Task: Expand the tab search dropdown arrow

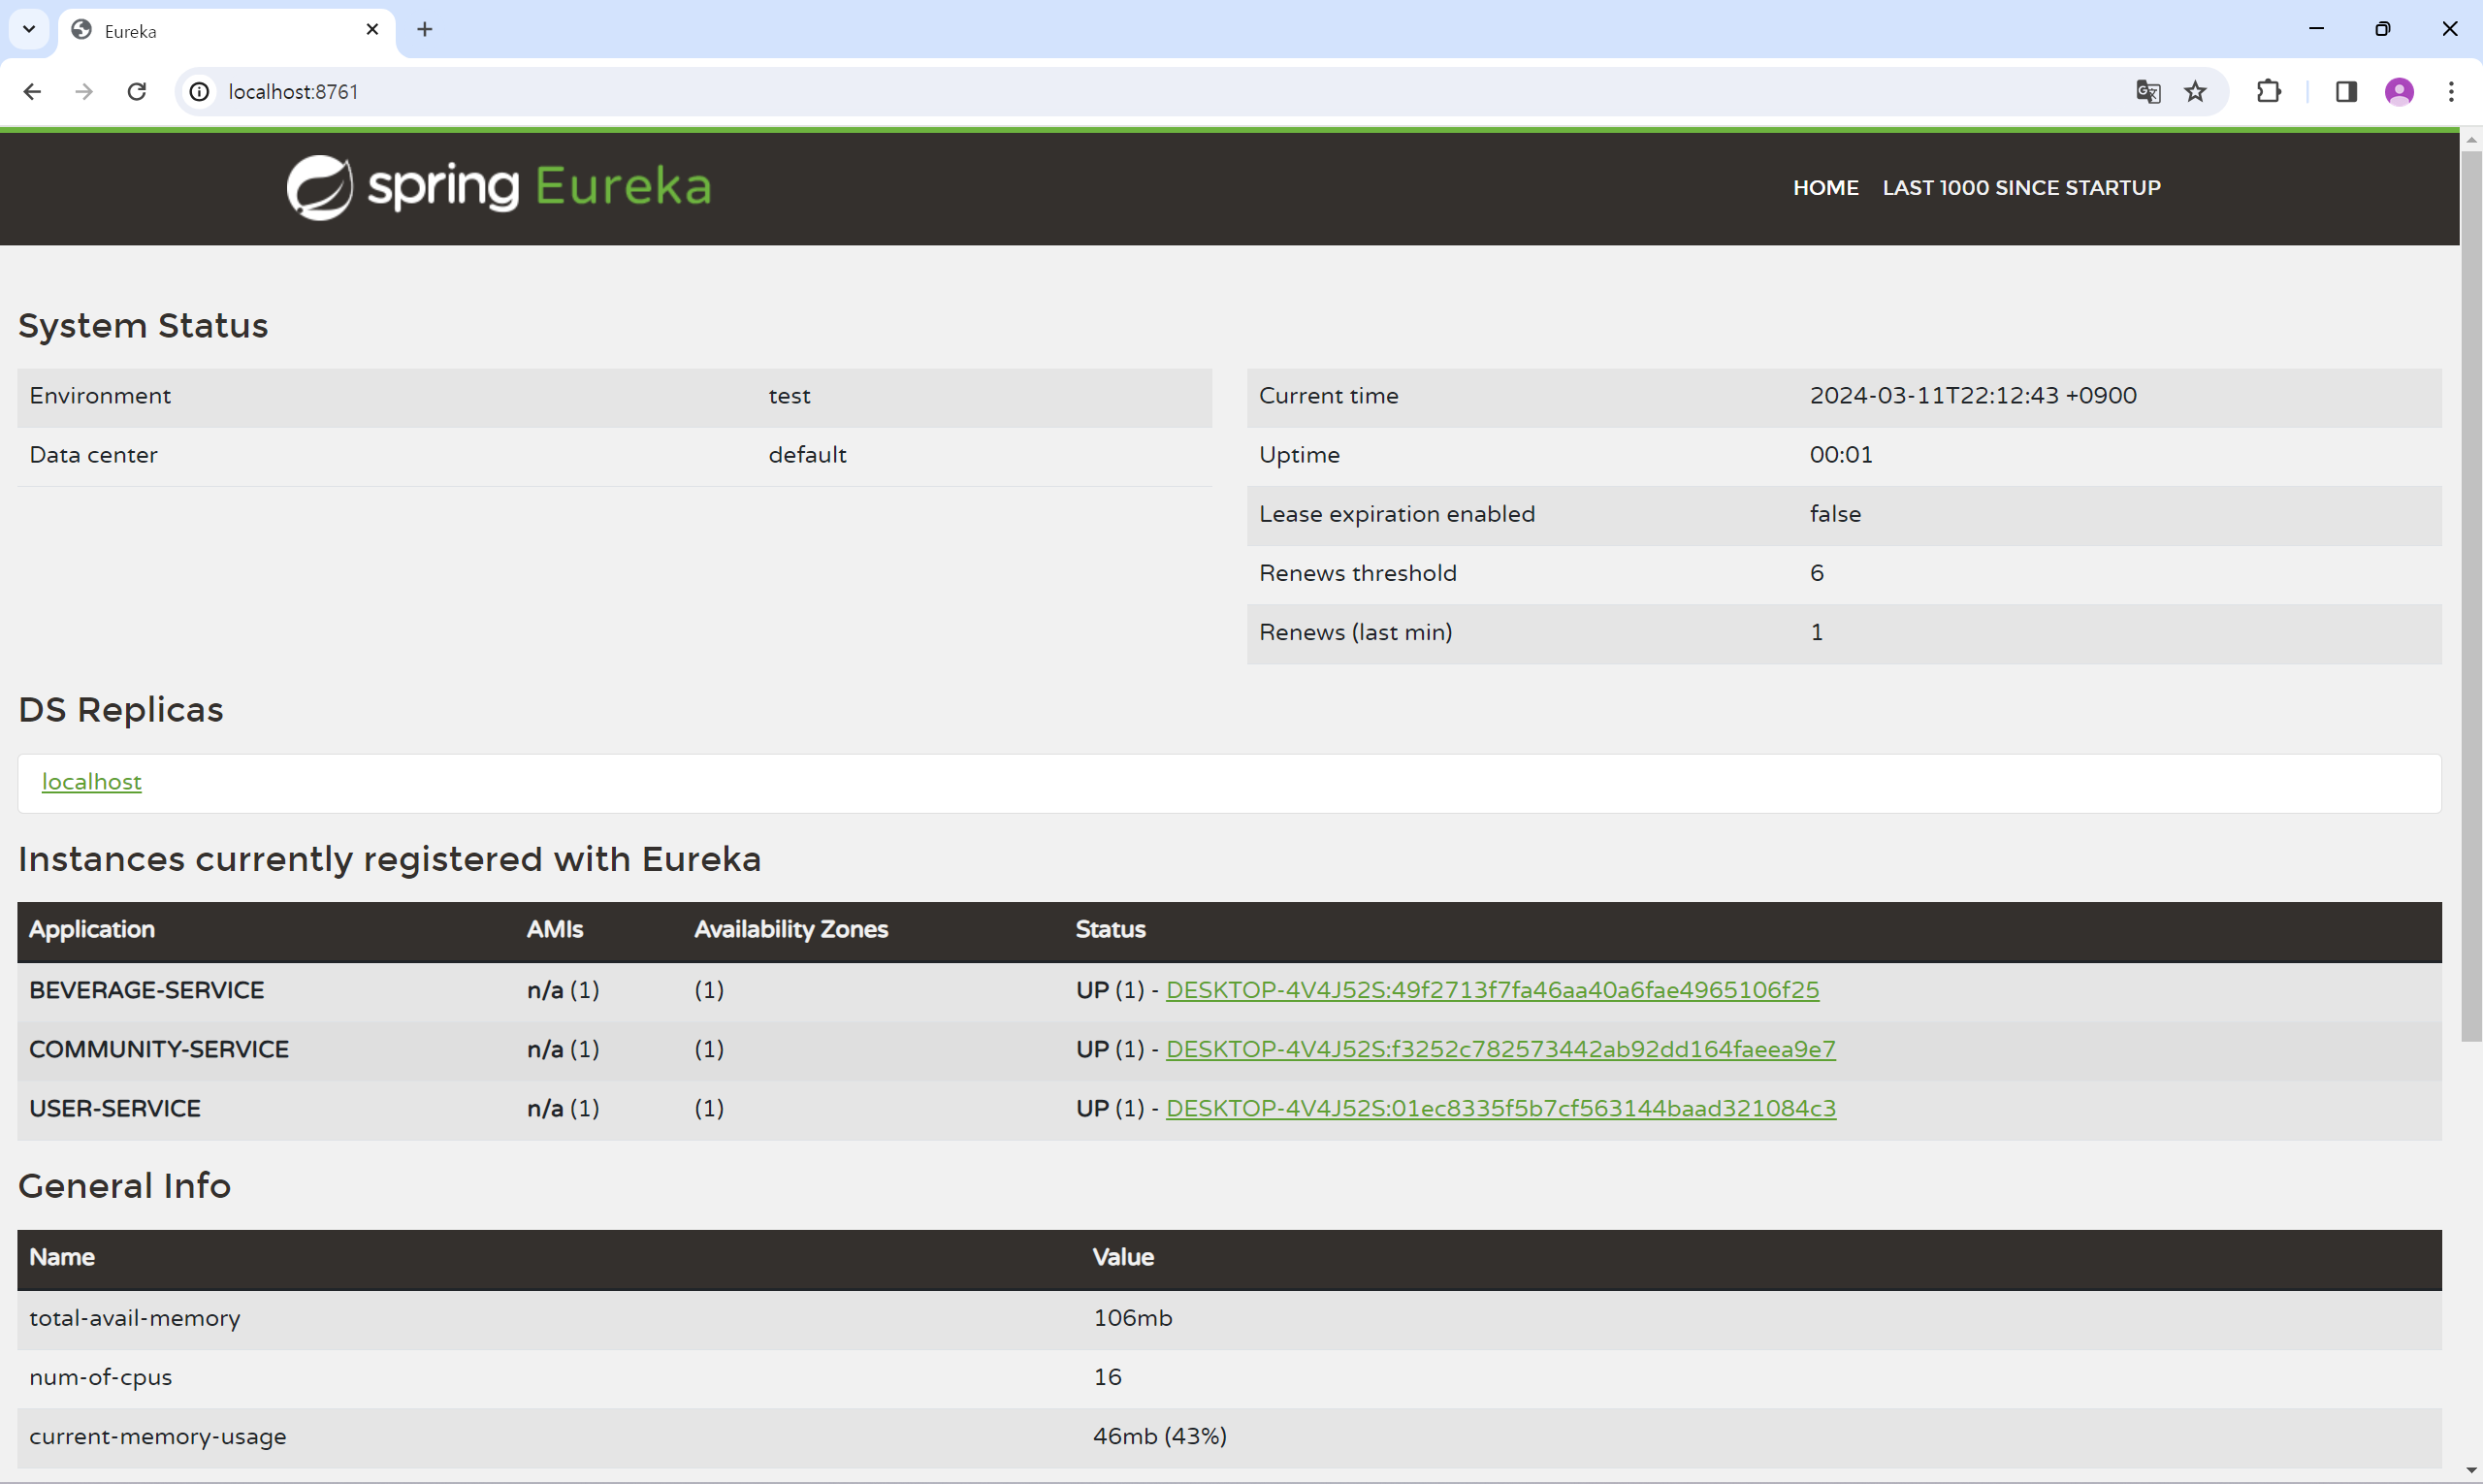Action: coord(29,29)
